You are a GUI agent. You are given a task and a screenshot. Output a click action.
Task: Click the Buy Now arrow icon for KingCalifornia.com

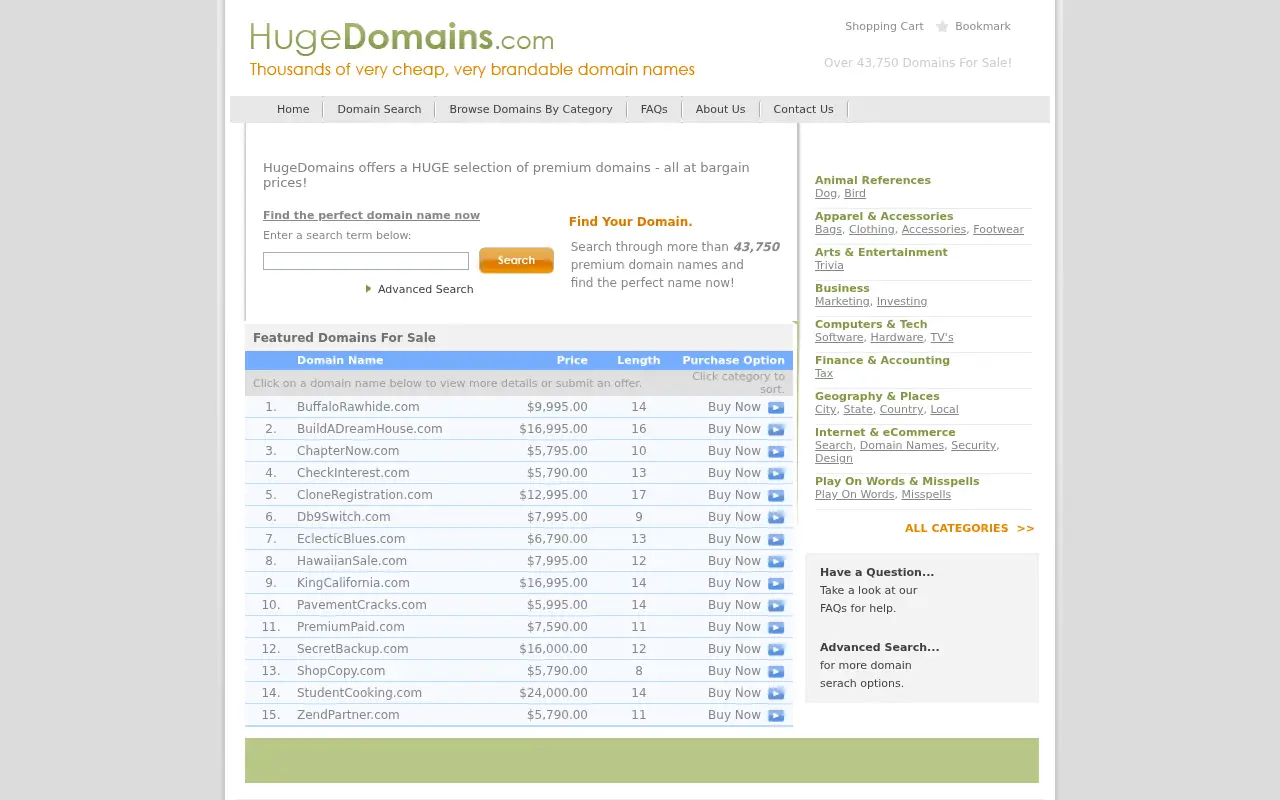[x=776, y=583]
